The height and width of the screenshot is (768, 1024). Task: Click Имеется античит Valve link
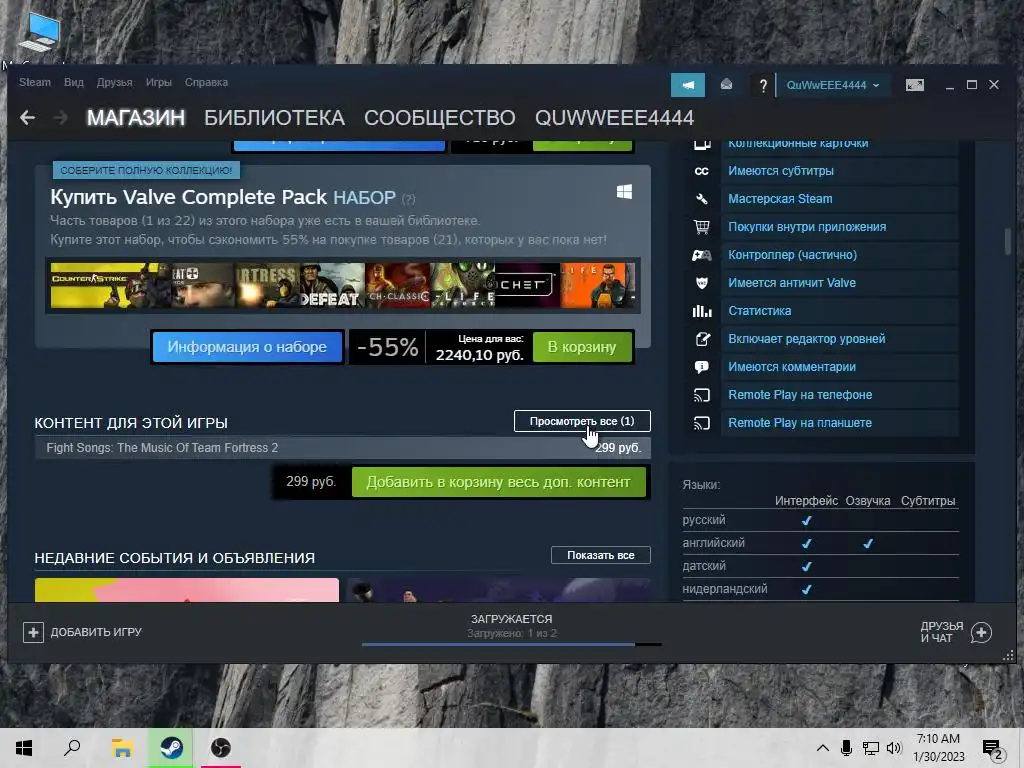[x=792, y=283]
